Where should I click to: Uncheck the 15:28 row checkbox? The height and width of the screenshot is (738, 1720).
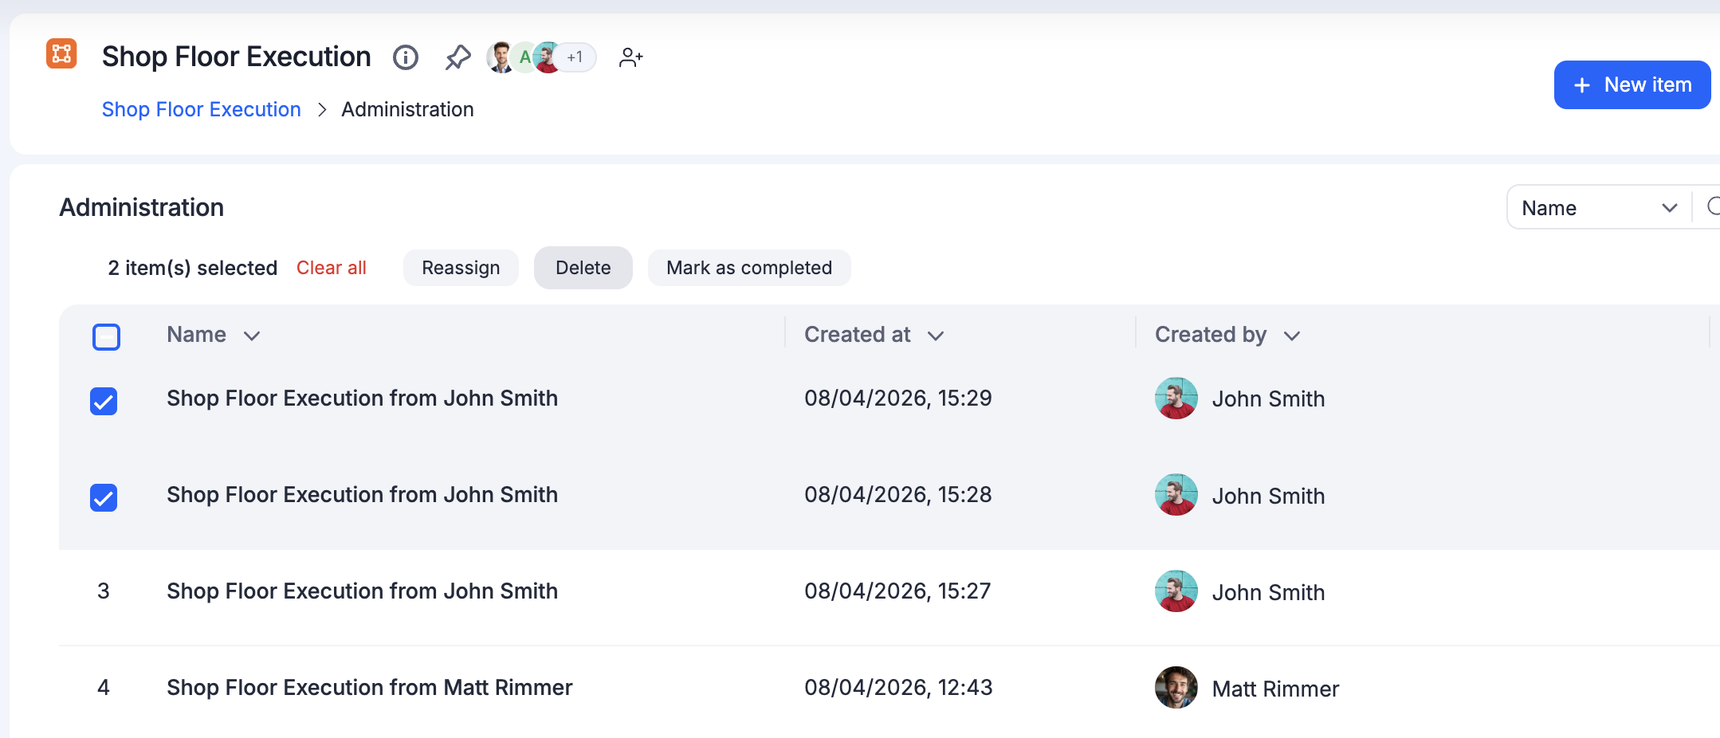[x=104, y=497]
